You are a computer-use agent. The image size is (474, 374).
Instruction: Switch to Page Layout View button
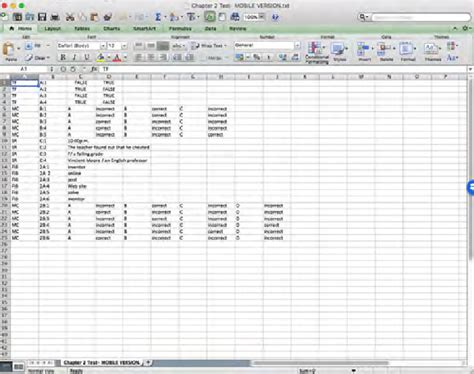[19, 366]
